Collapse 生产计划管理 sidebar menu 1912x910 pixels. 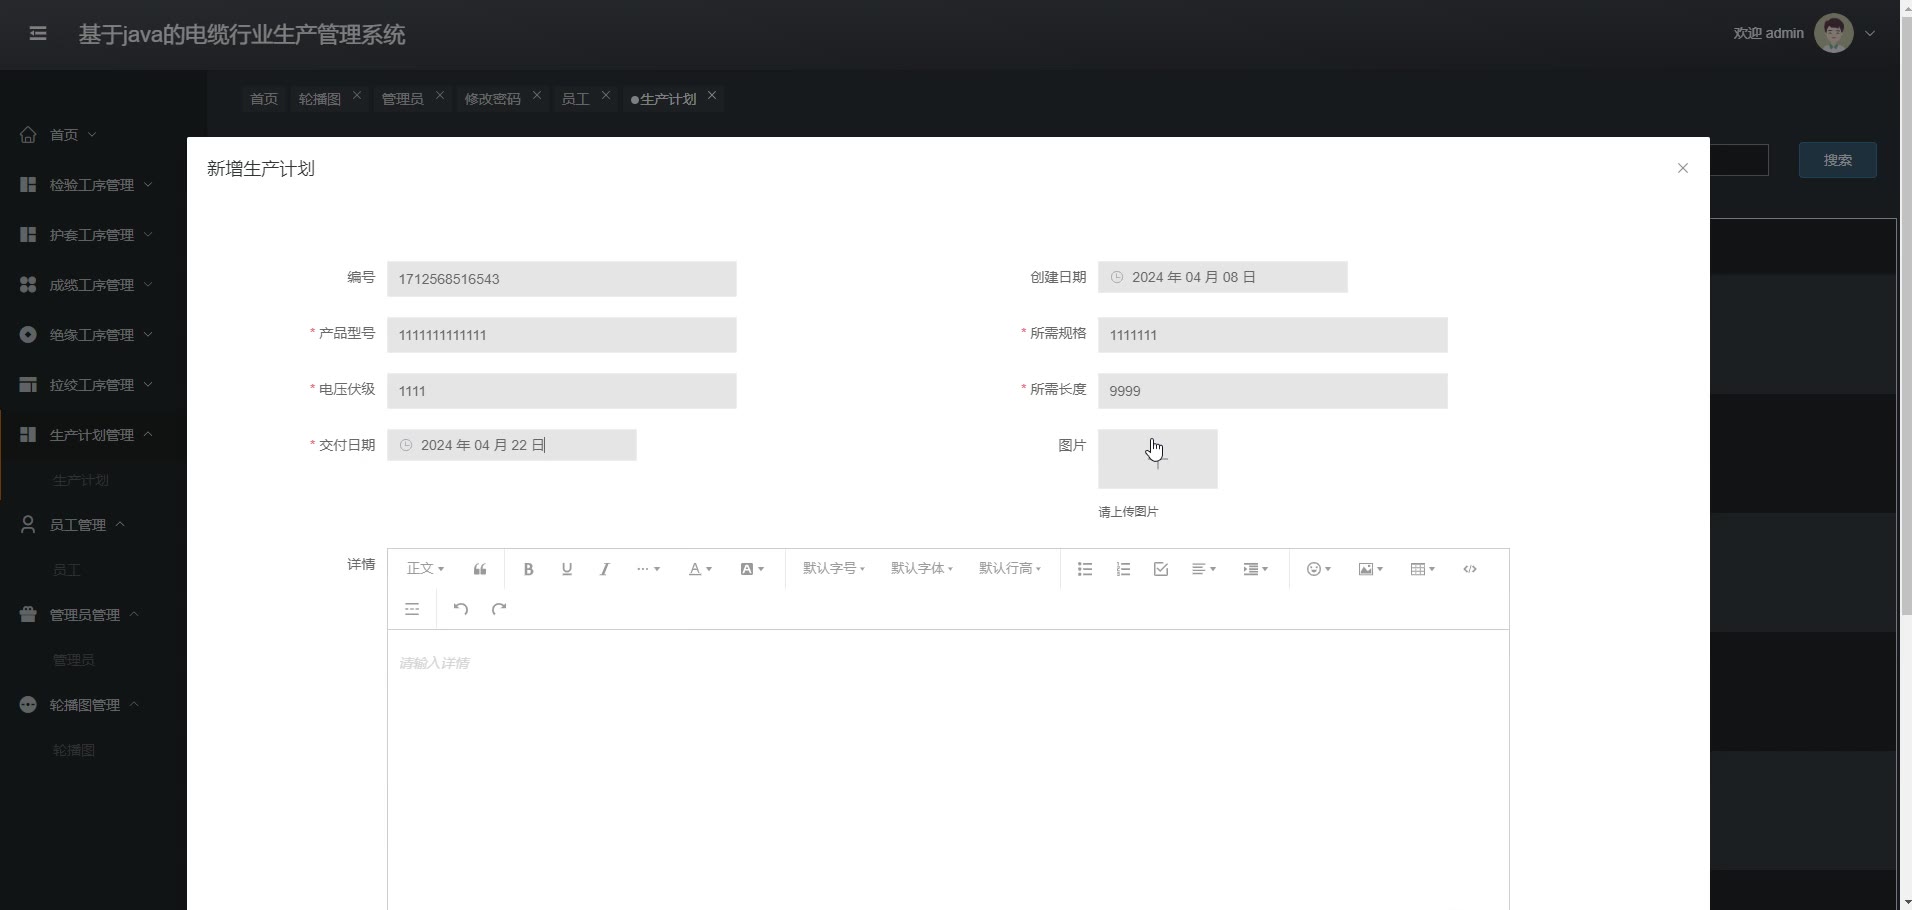(x=92, y=435)
